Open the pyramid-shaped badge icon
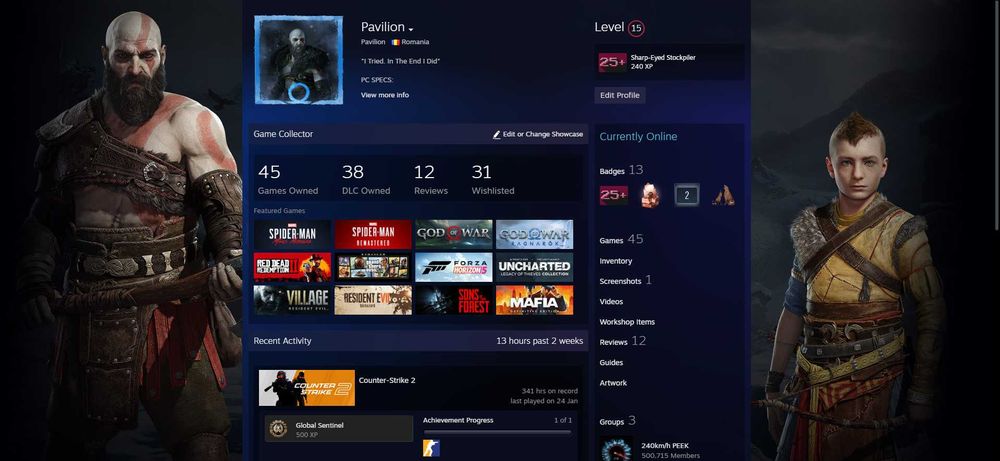The image size is (1000, 461). click(x=723, y=195)
